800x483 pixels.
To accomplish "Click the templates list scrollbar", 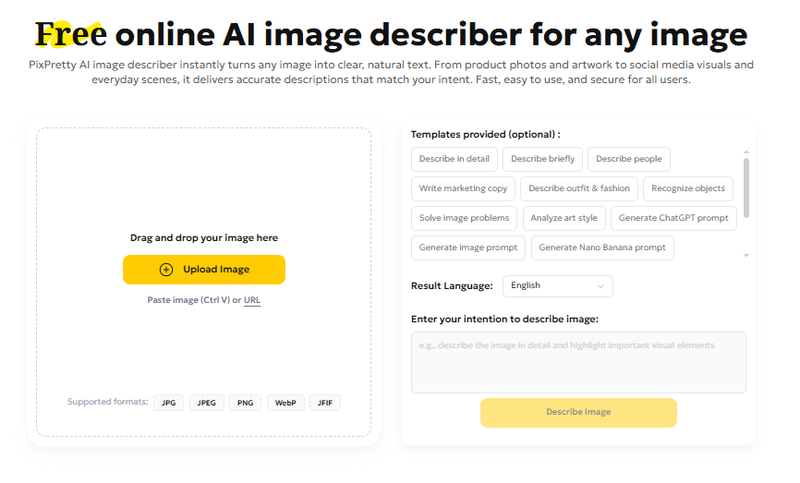I will click(746, 185).
